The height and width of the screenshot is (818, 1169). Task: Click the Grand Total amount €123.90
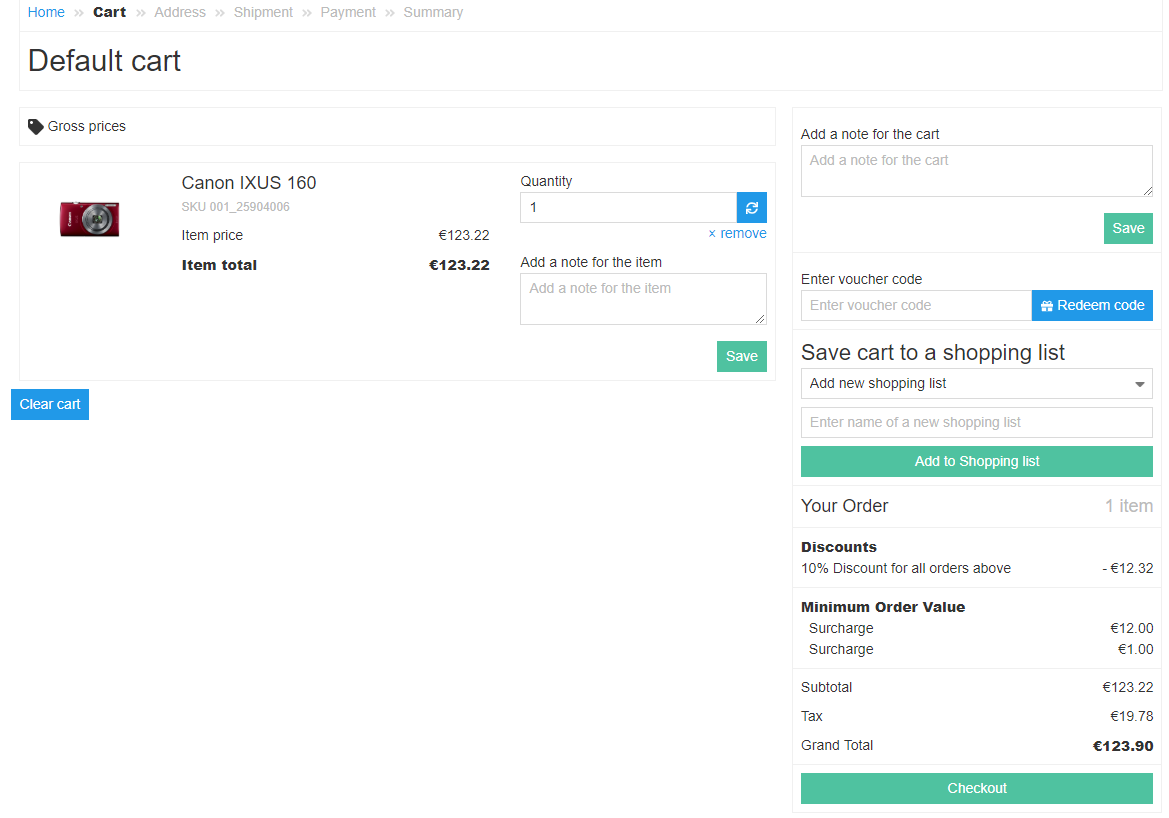[x=1123, y=746]
